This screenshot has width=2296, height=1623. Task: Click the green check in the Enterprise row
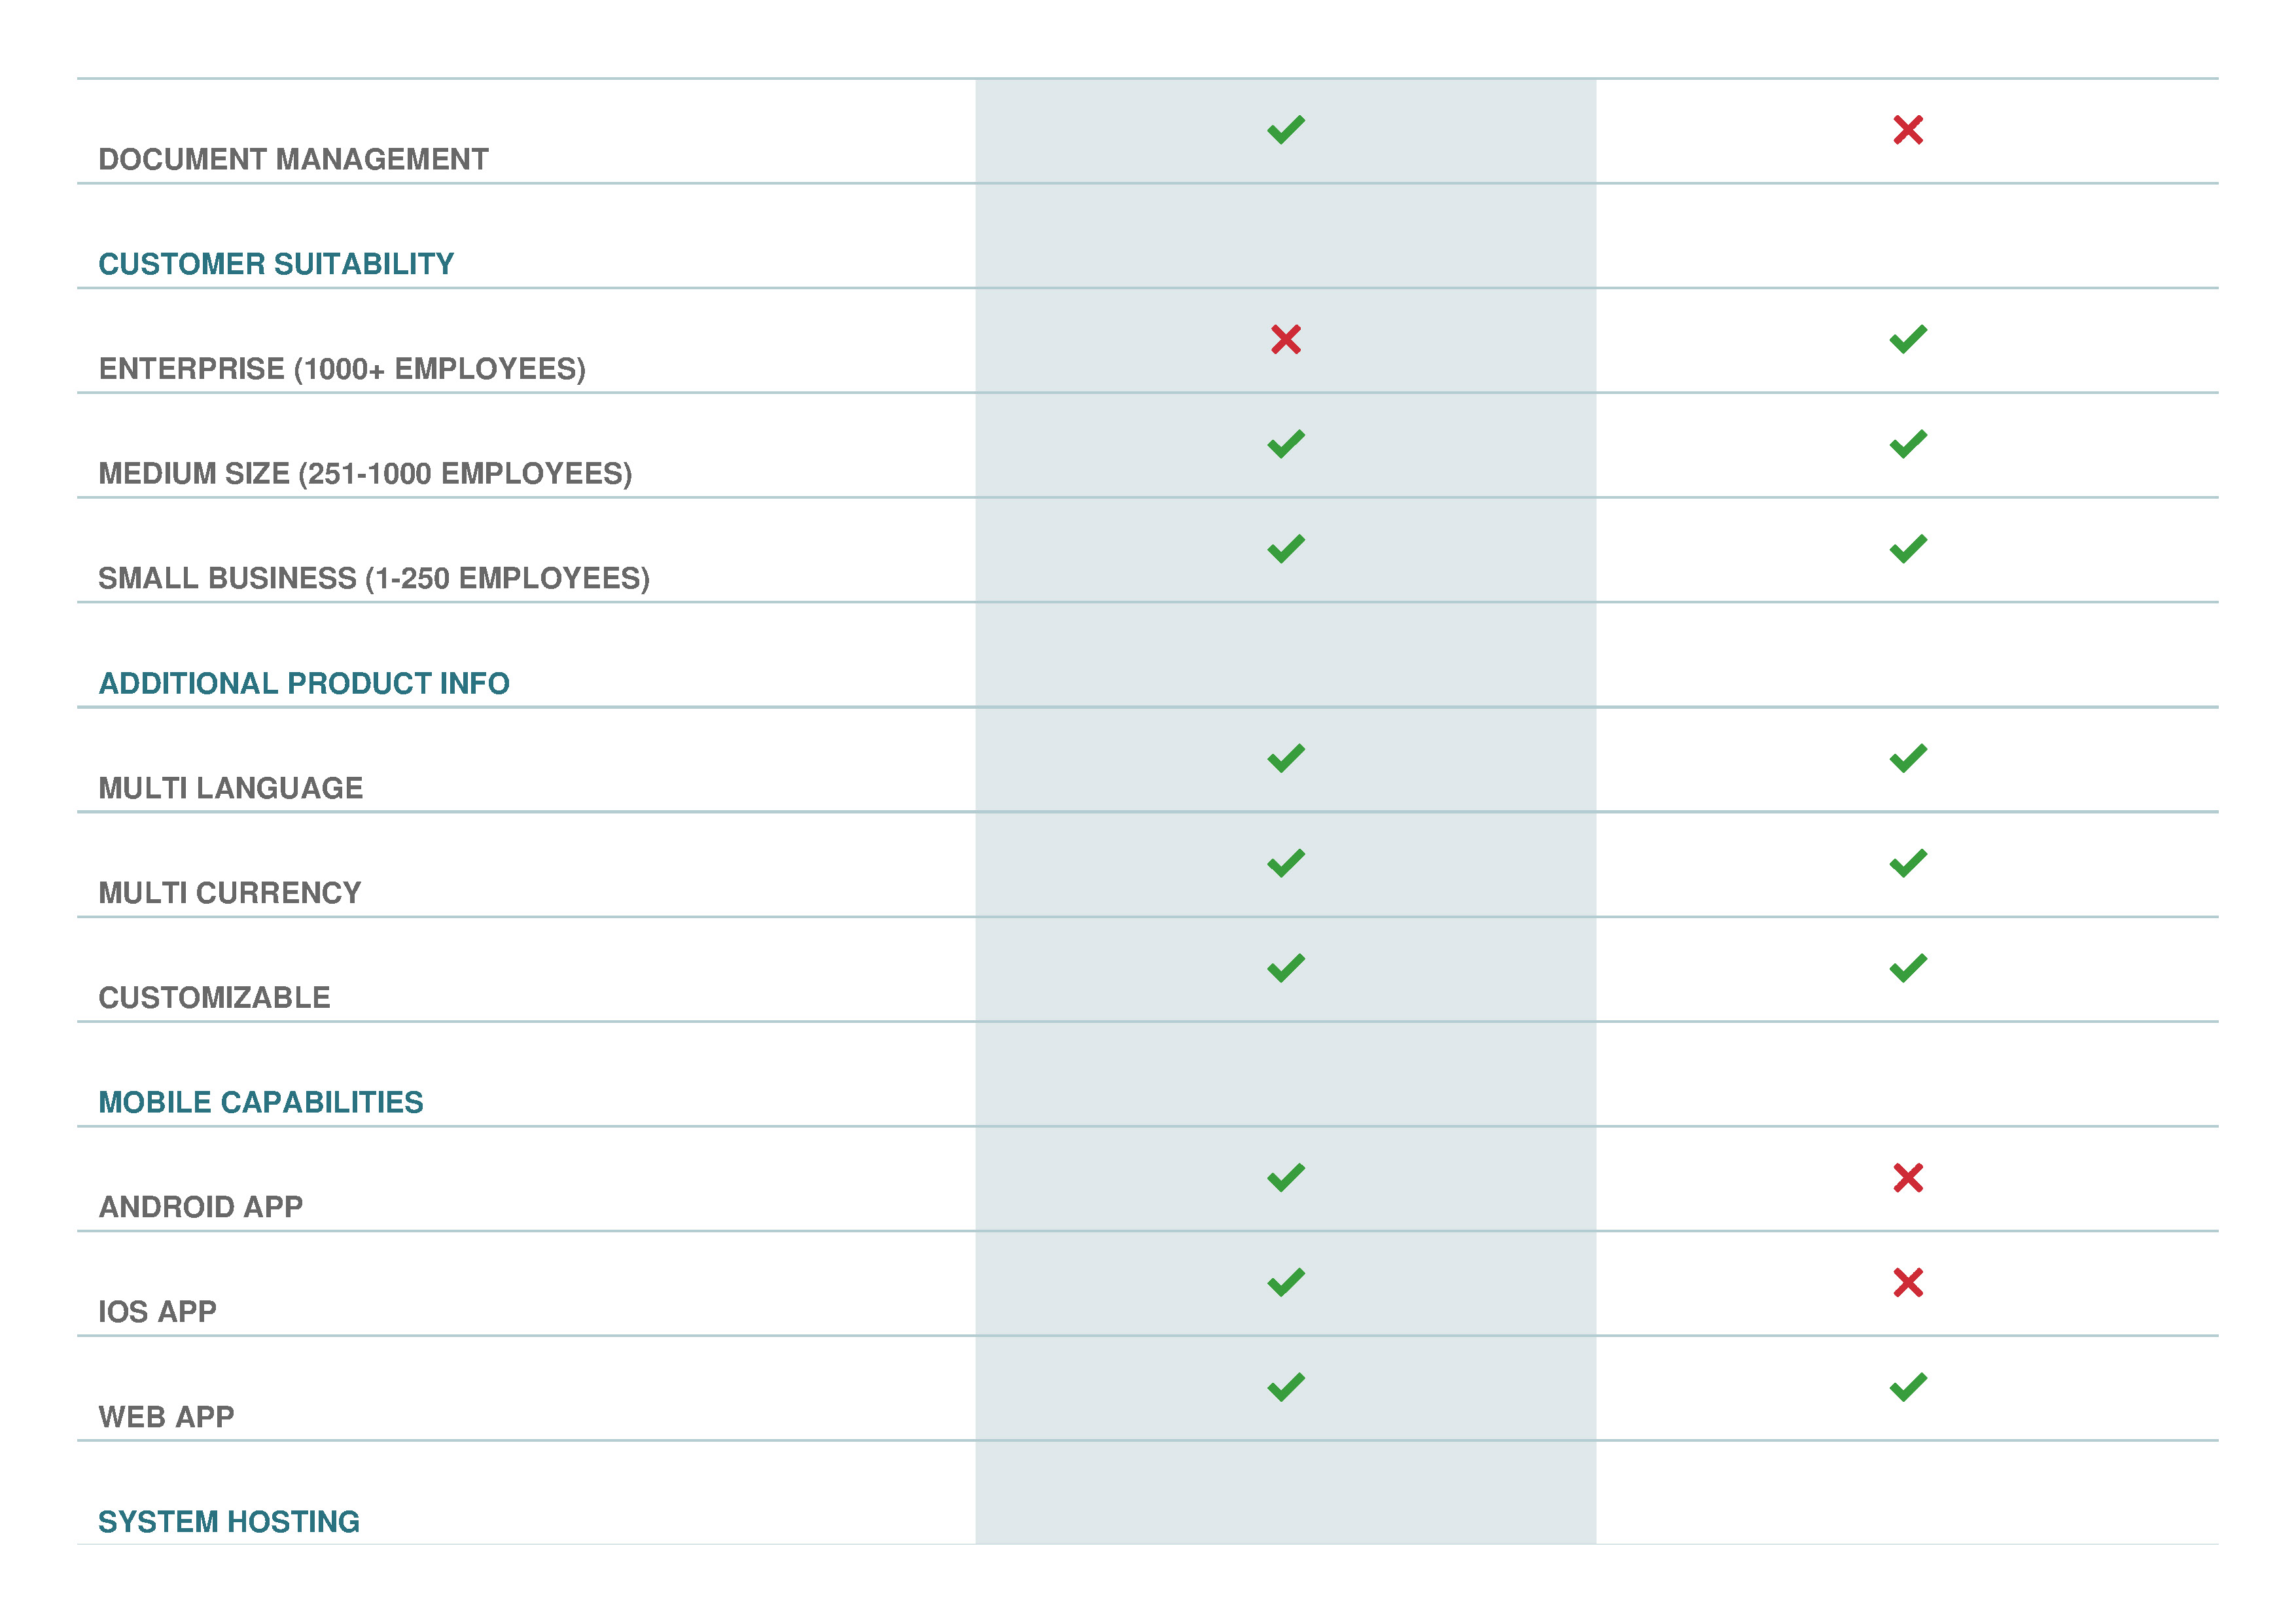(x=1907, y=339)
